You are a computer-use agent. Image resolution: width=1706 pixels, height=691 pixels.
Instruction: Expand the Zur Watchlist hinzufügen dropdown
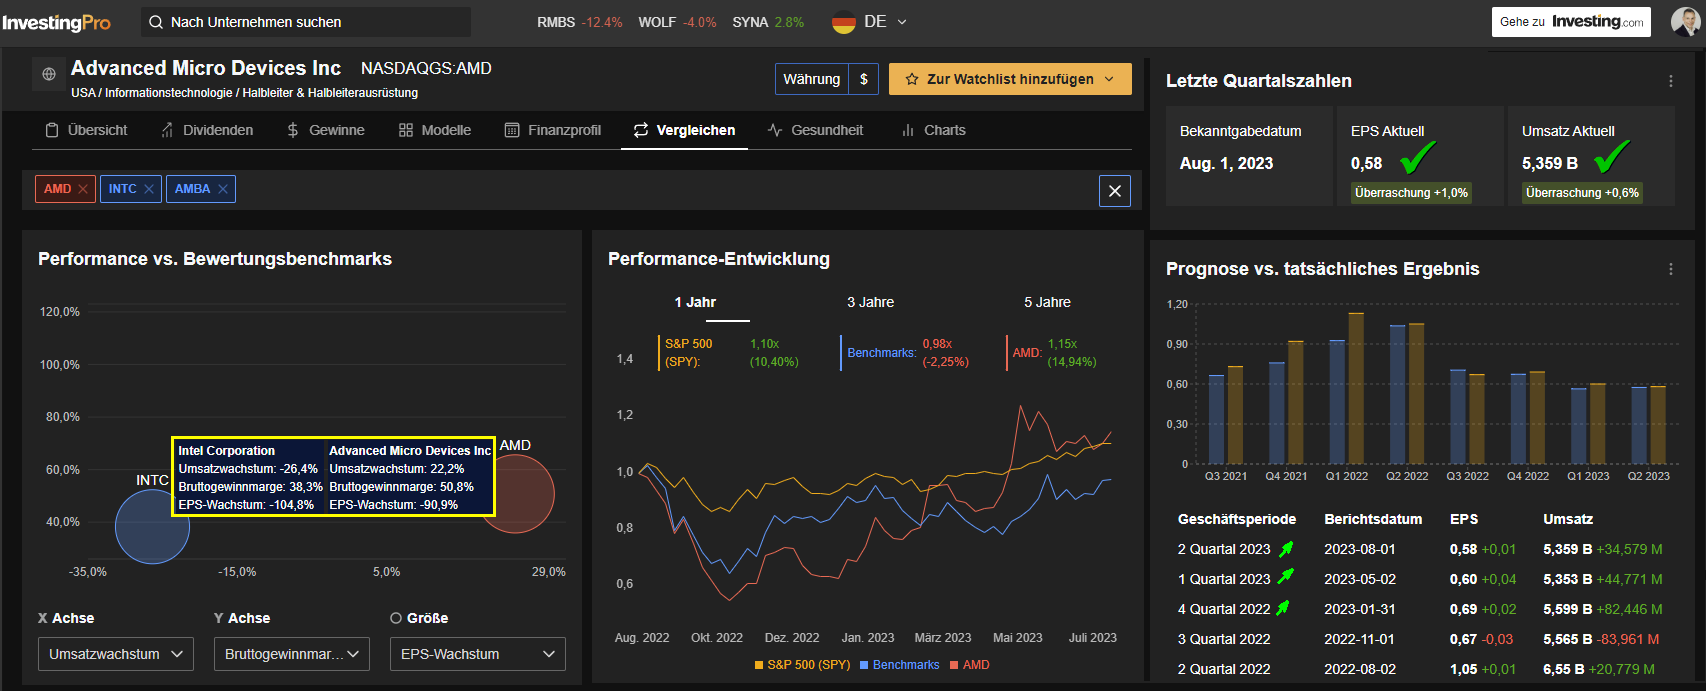1109,79
